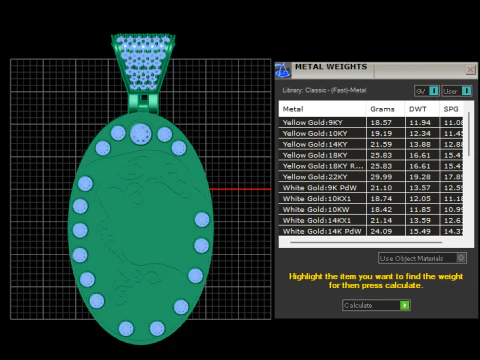This screenshot has width=480, height=360.
Task: Select the Yellow Gold:10KY row
Action: [x=371, y=133]
